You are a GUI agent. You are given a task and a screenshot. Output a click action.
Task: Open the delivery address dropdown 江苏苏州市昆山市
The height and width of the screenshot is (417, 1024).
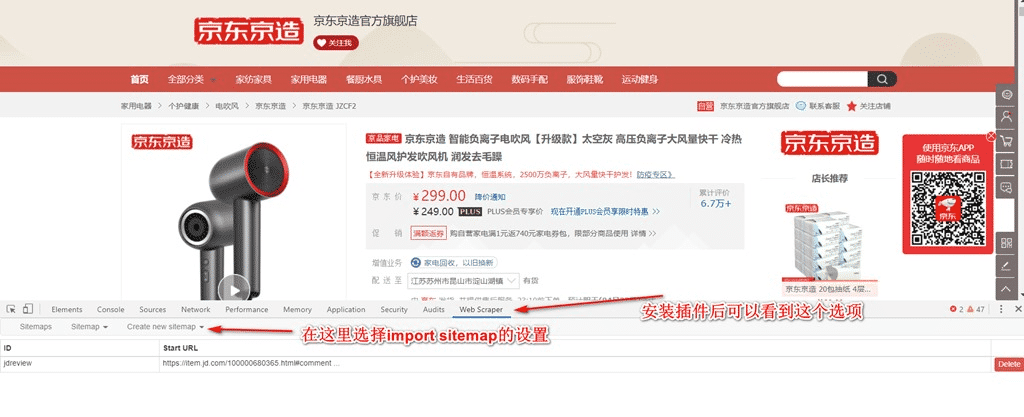(x=463, y=281)
